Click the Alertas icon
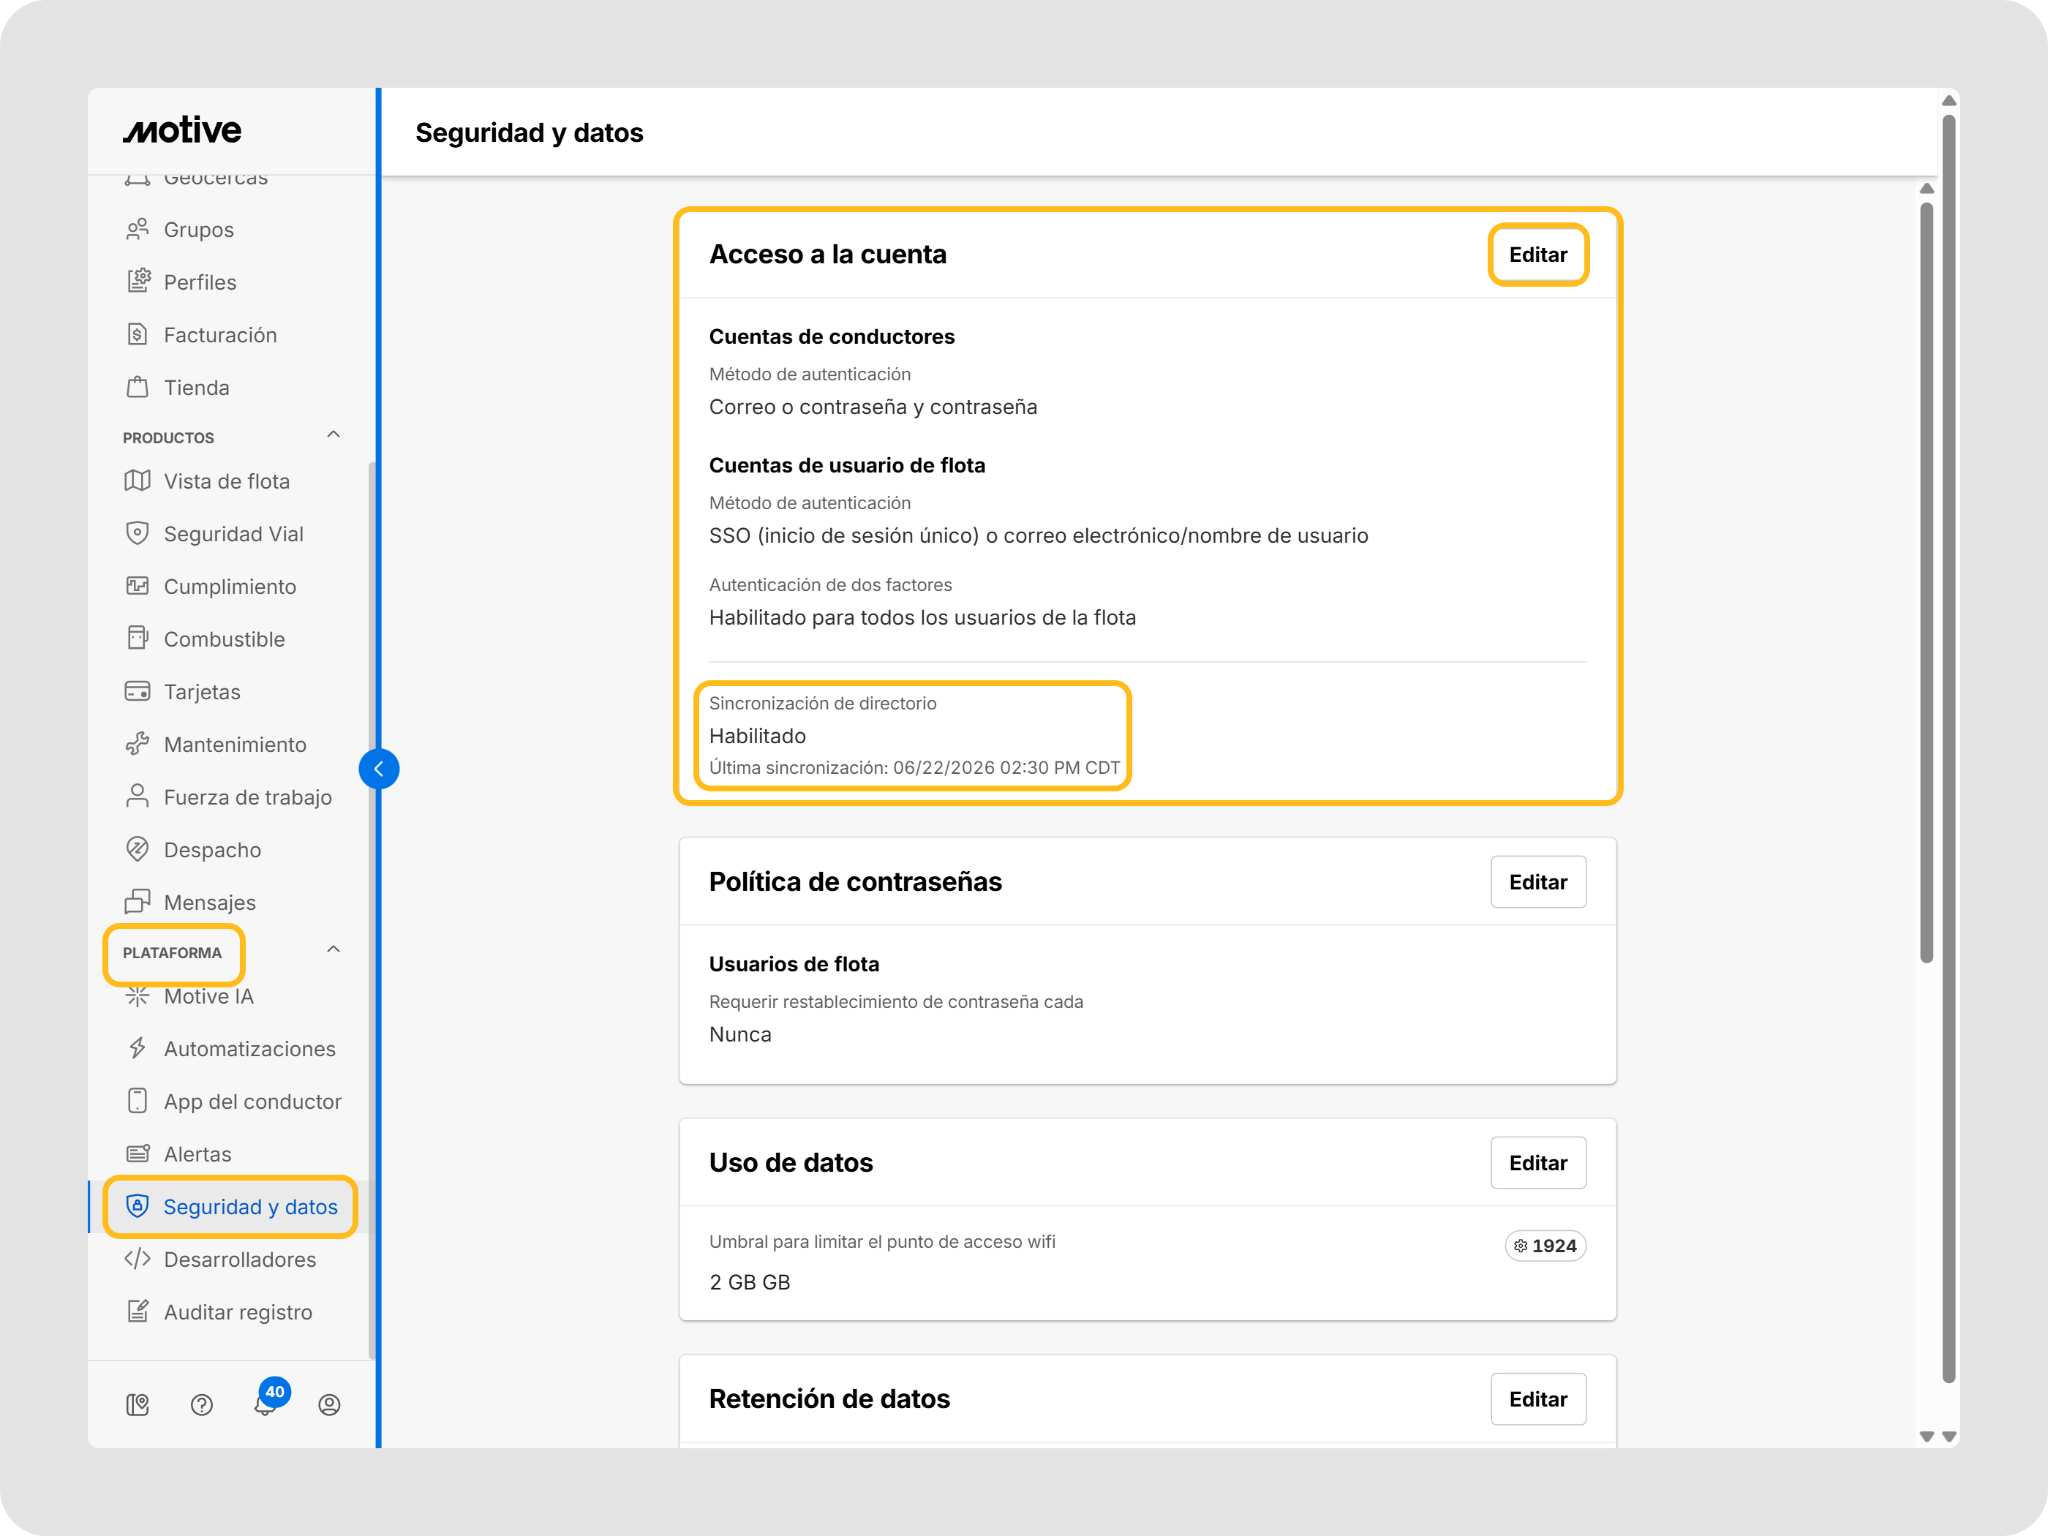 pos(138,1154)
